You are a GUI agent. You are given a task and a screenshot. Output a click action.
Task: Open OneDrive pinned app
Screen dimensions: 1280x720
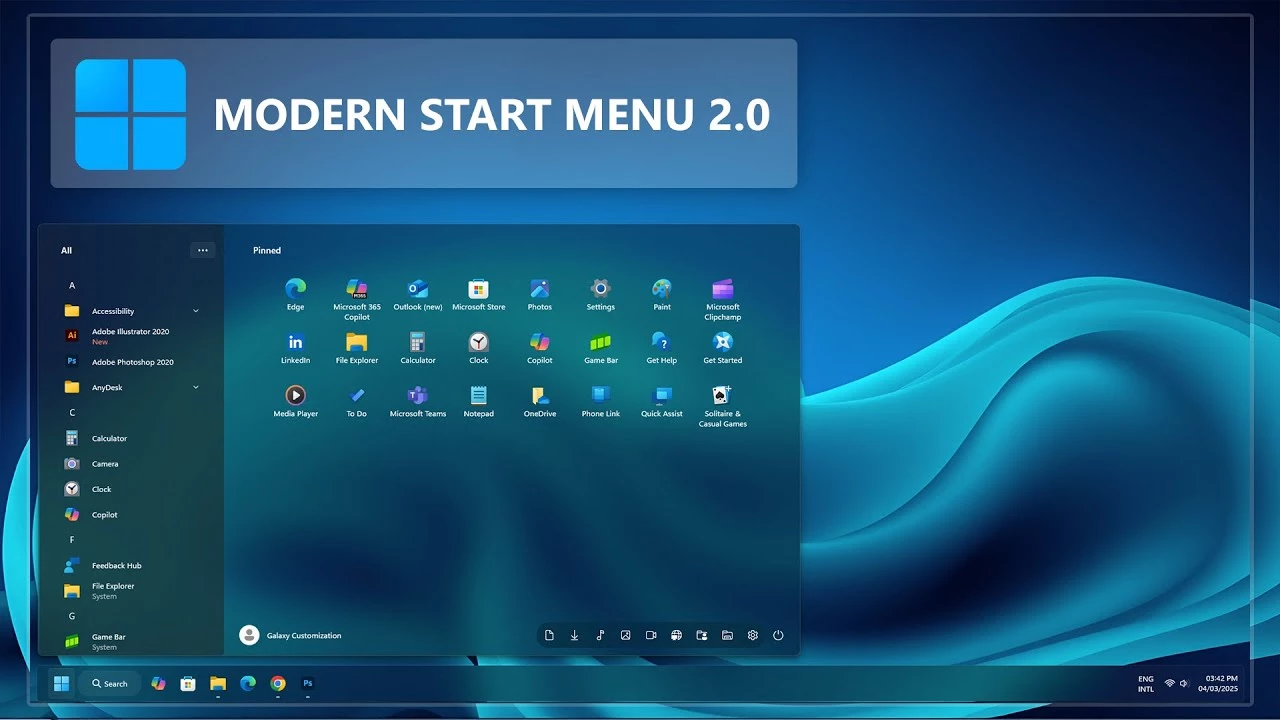pos(540,401)
